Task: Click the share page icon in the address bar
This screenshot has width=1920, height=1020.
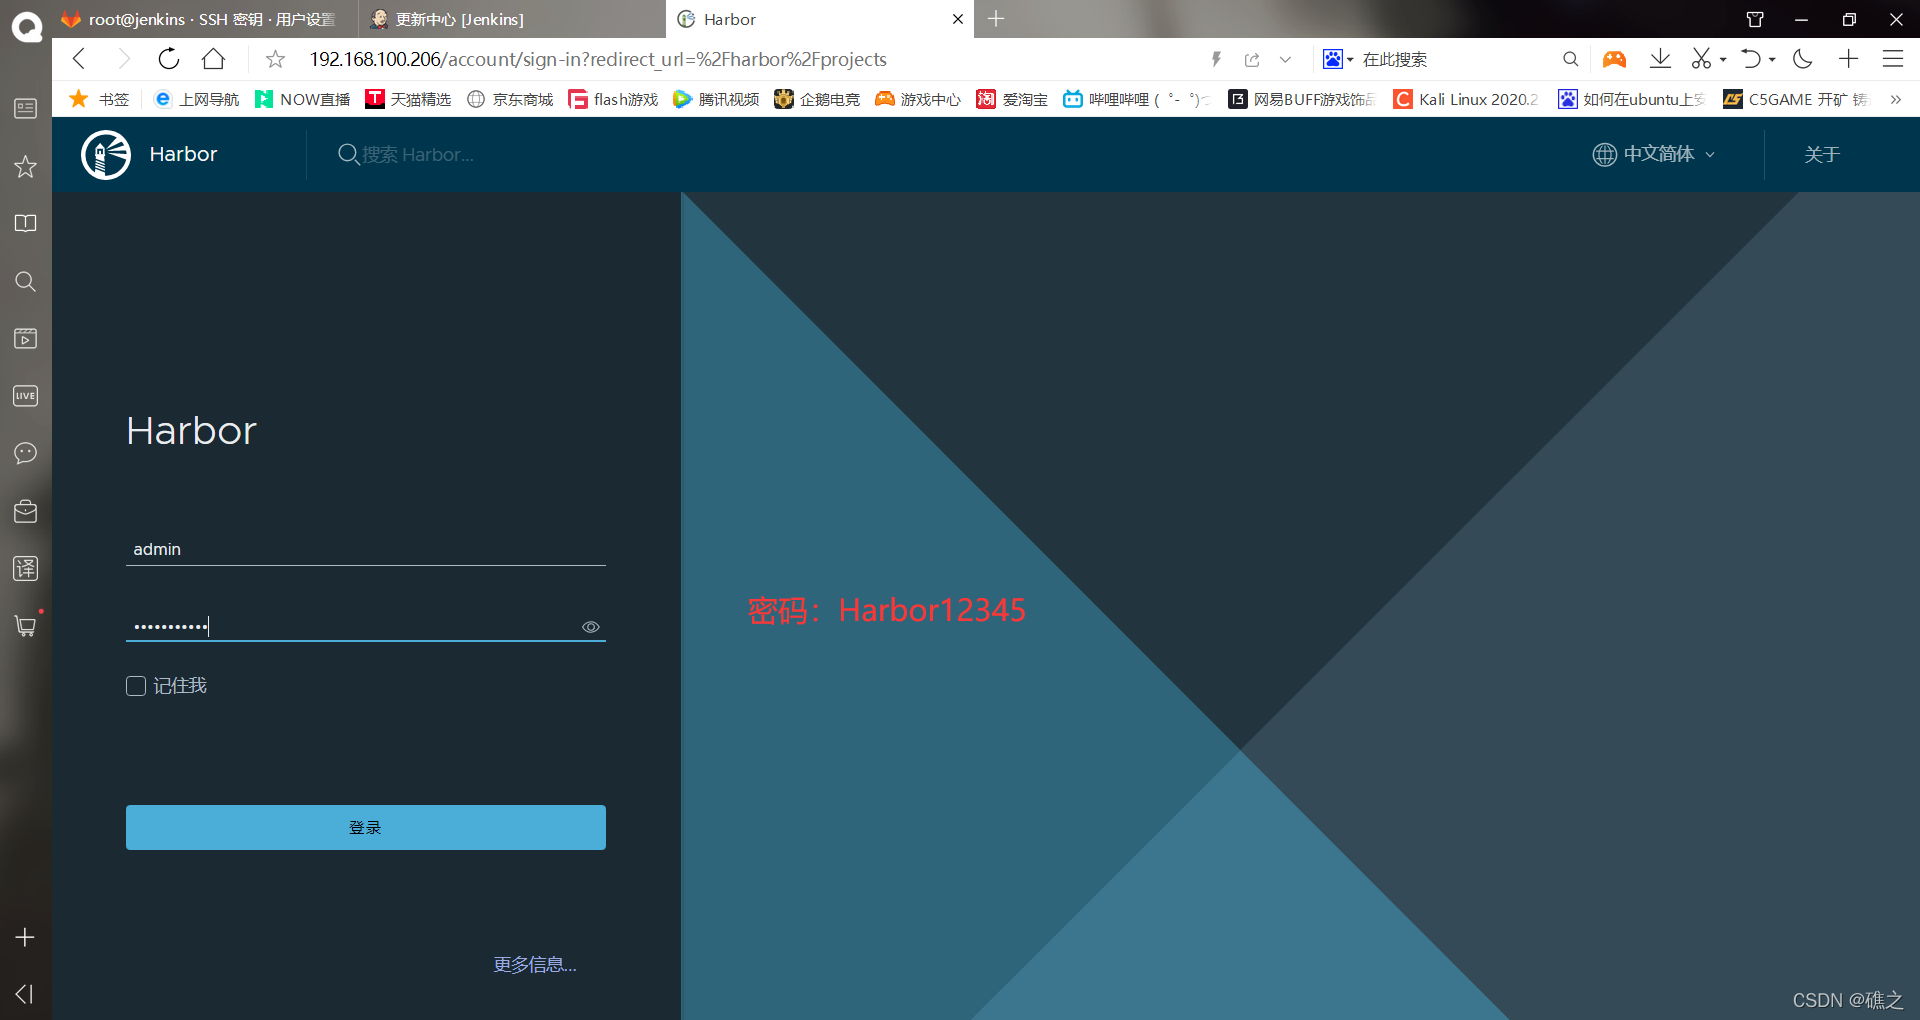Action: 1252,59
